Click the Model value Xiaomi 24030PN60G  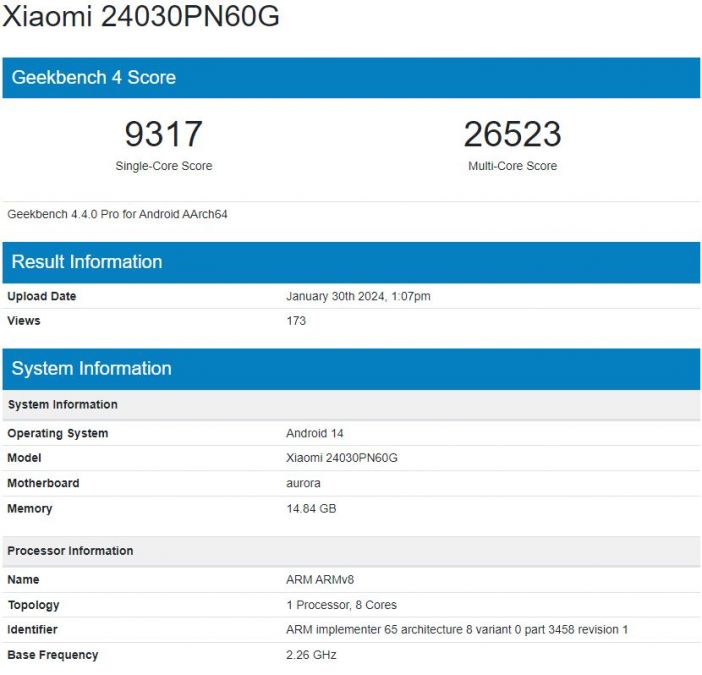coord(342,457)
